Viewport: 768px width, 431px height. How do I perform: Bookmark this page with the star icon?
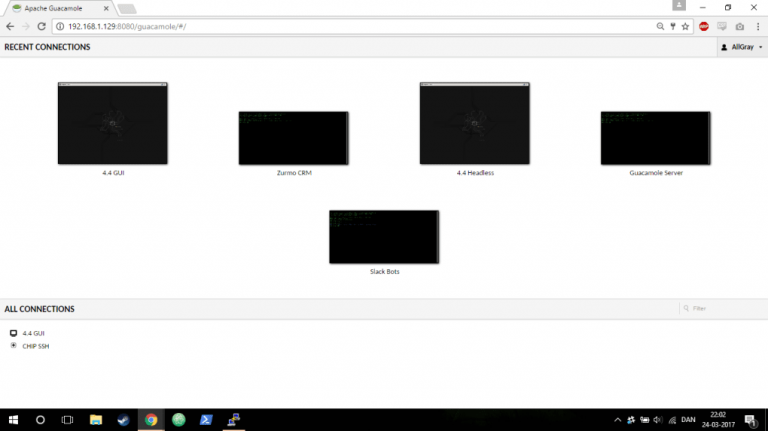coord(685,26)
